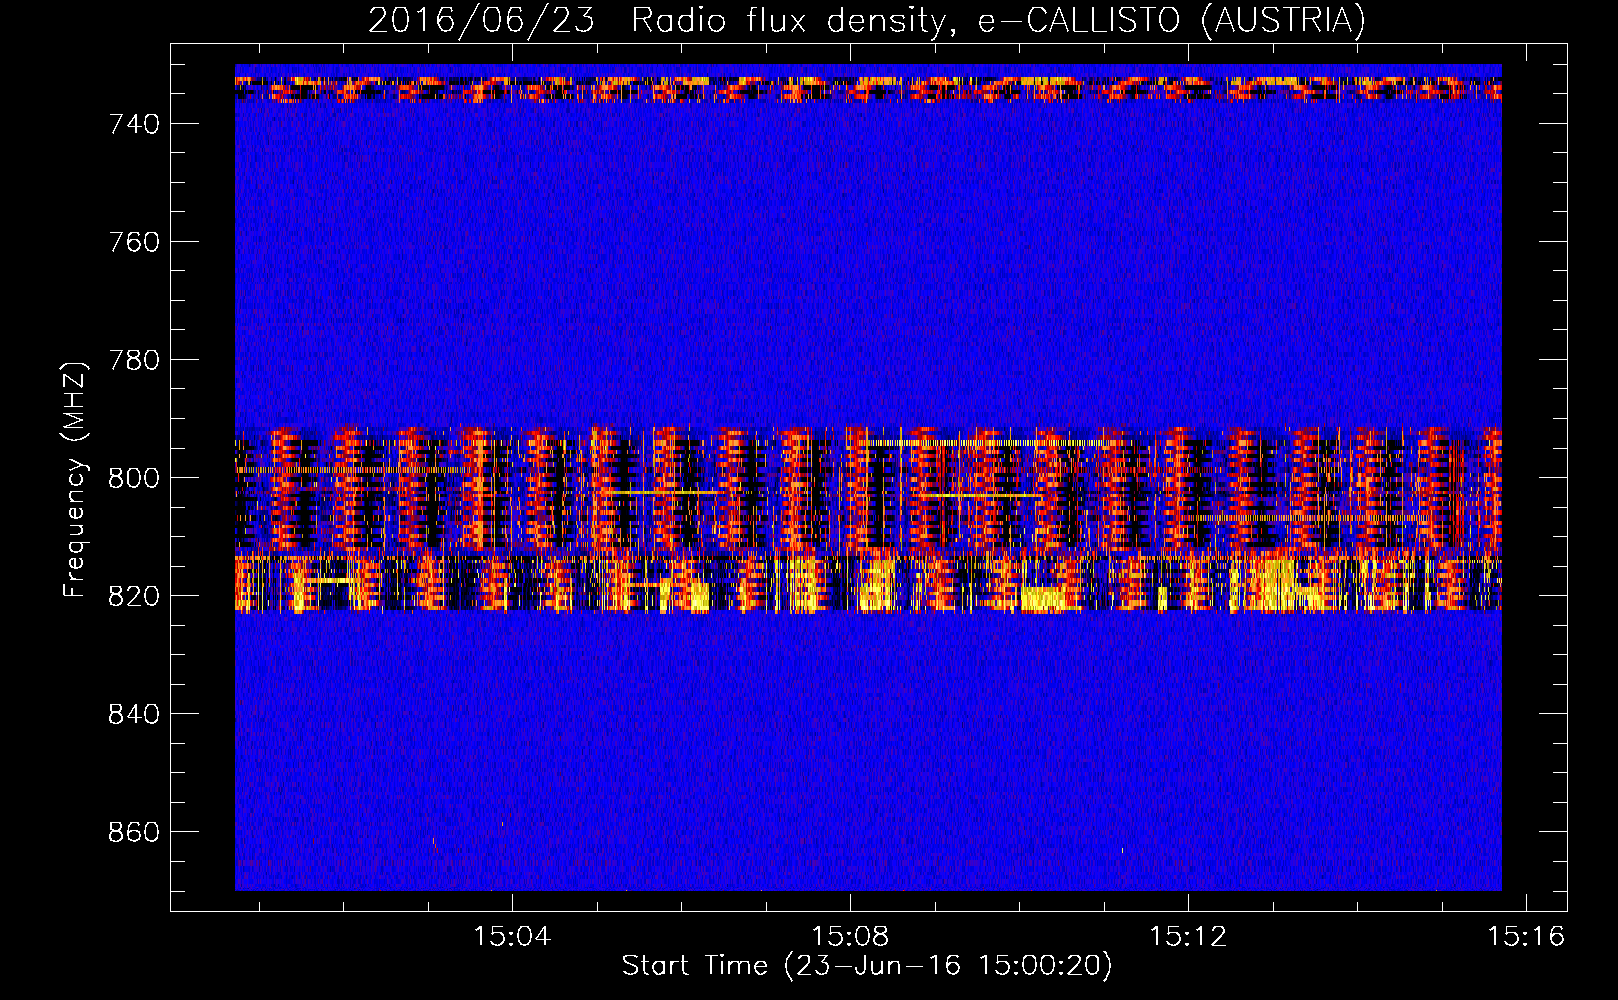1618x1000 pixels.
Task: Click the 15:12 time tick label
Action: pos(1188,937)
